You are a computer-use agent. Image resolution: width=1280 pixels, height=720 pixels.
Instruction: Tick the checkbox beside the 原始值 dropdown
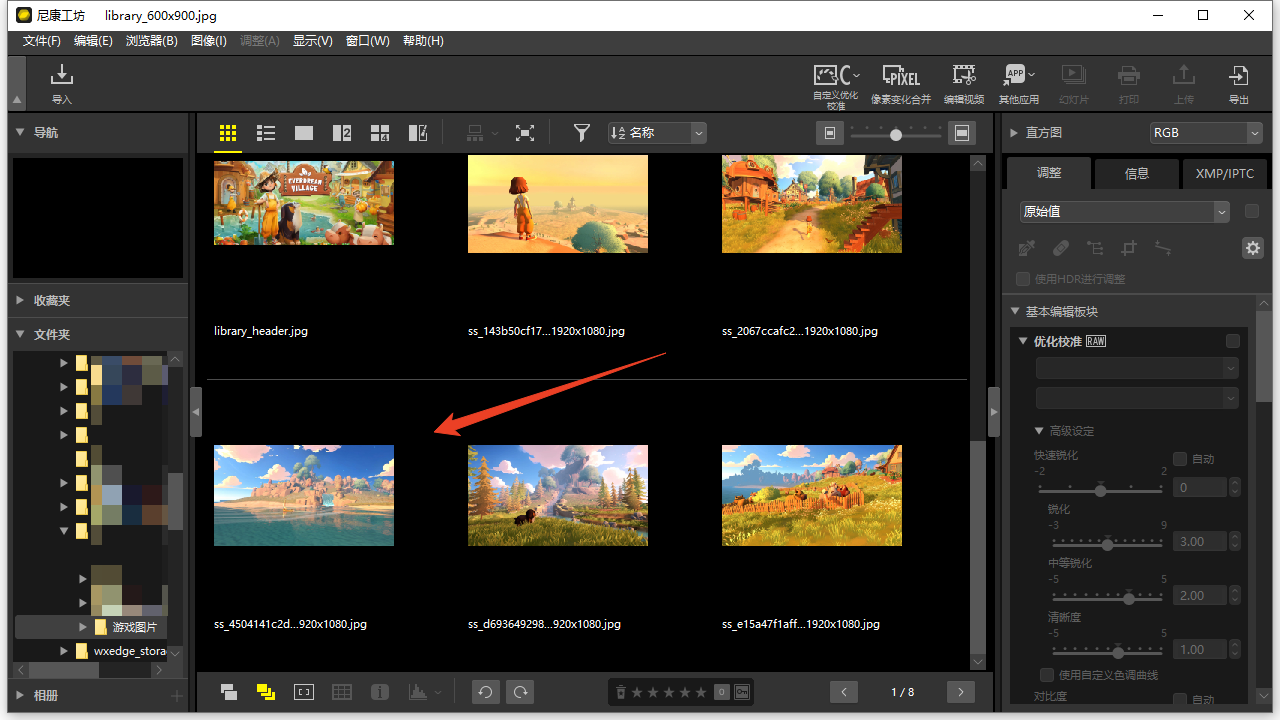(1251, 211)
